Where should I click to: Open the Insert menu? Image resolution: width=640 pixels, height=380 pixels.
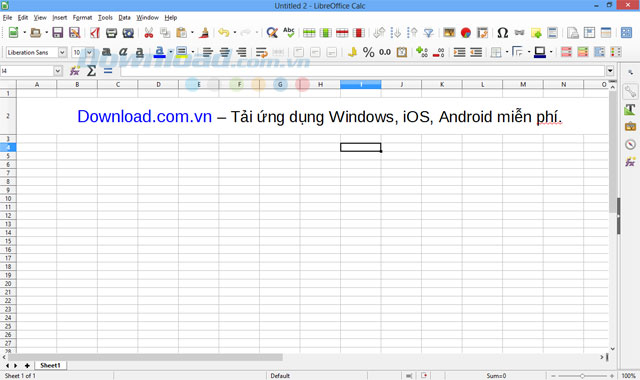tap(60, 18)
